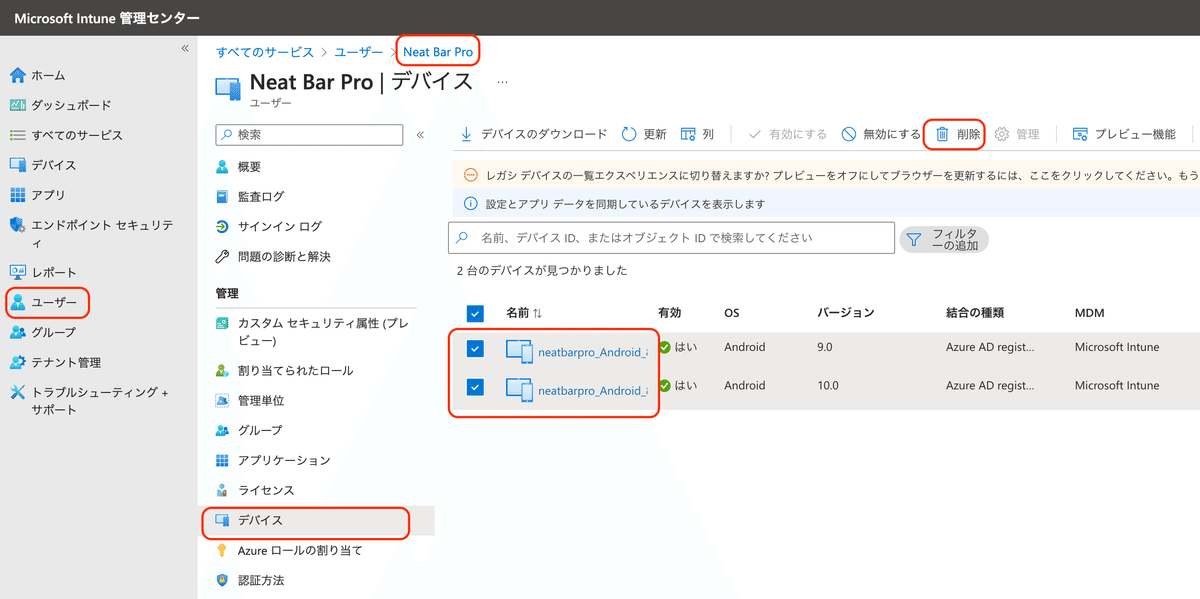Click Microsoft Intune MDM in 10.0 row
The width and height of the screenshot is (1200, 599).
pos(1117,385)
